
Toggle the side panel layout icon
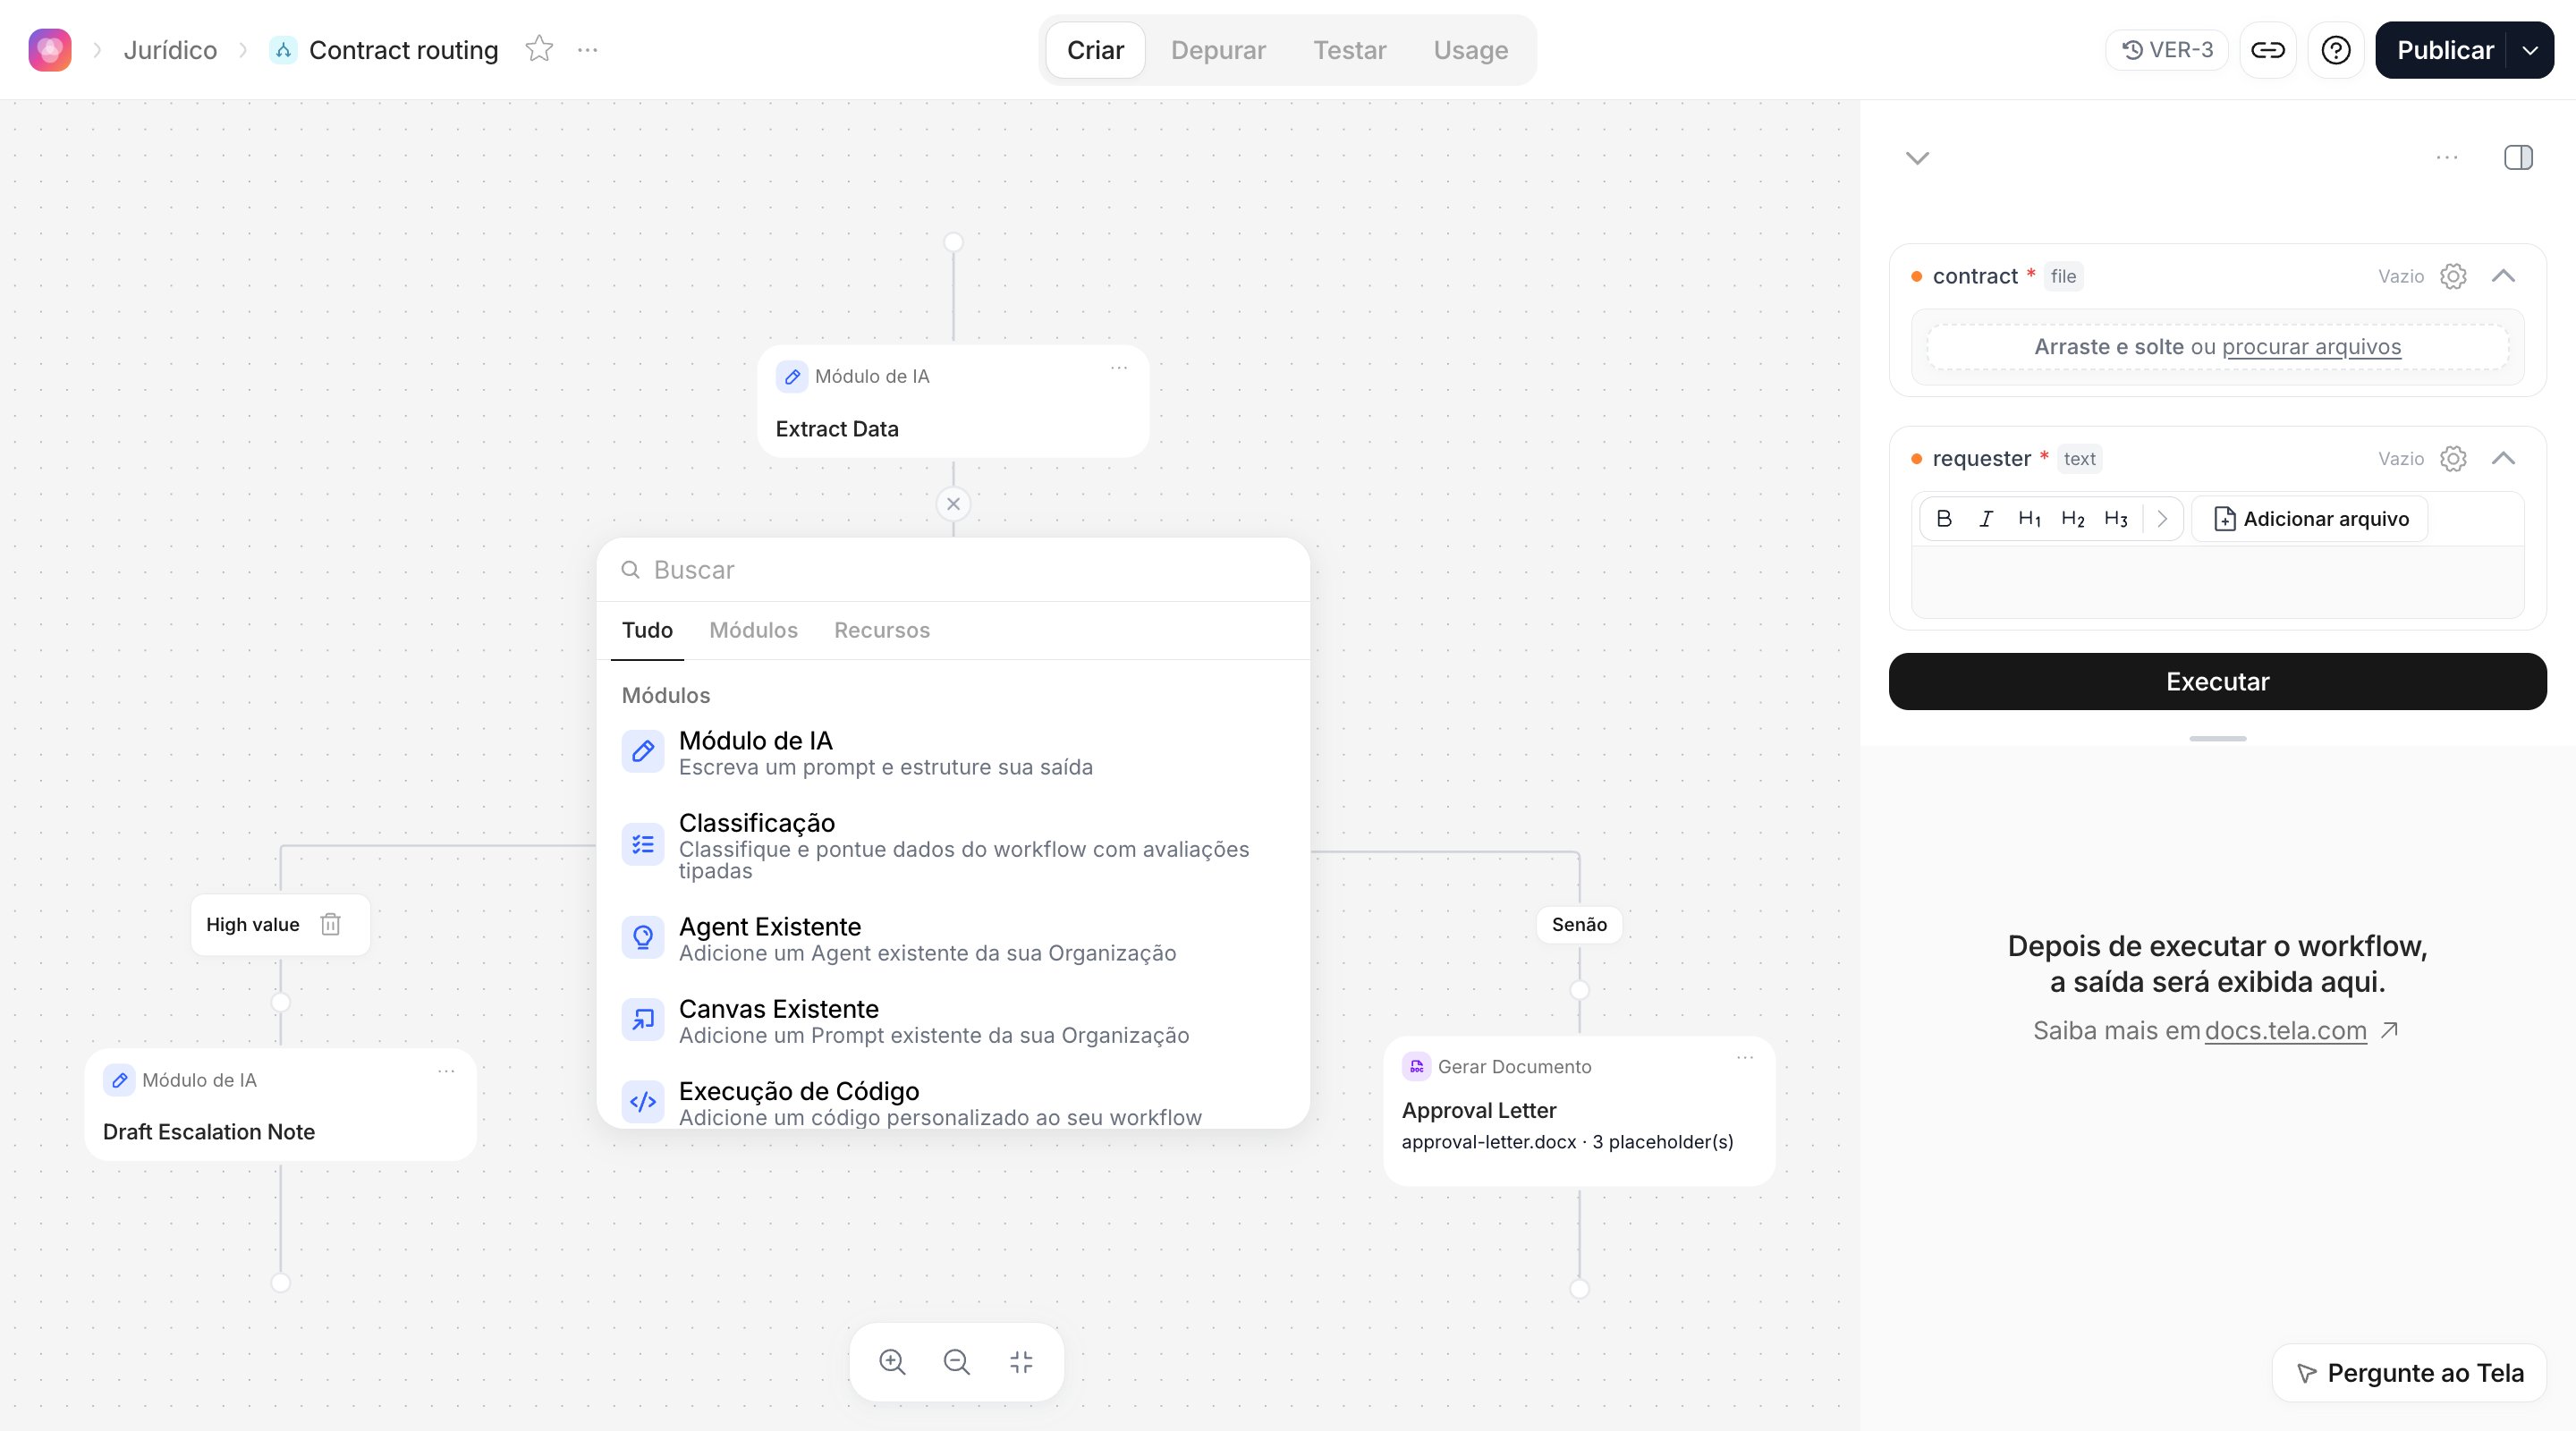(2518, 157)
